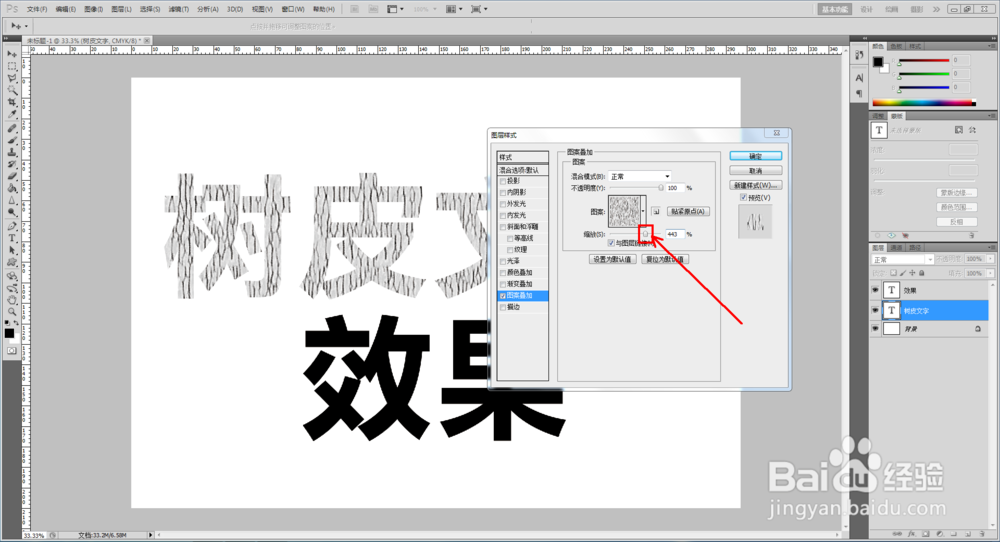1000x542 pixels.
Task: Click the add vector mask icon in Masks panel
Action: [x=973, y=130]
